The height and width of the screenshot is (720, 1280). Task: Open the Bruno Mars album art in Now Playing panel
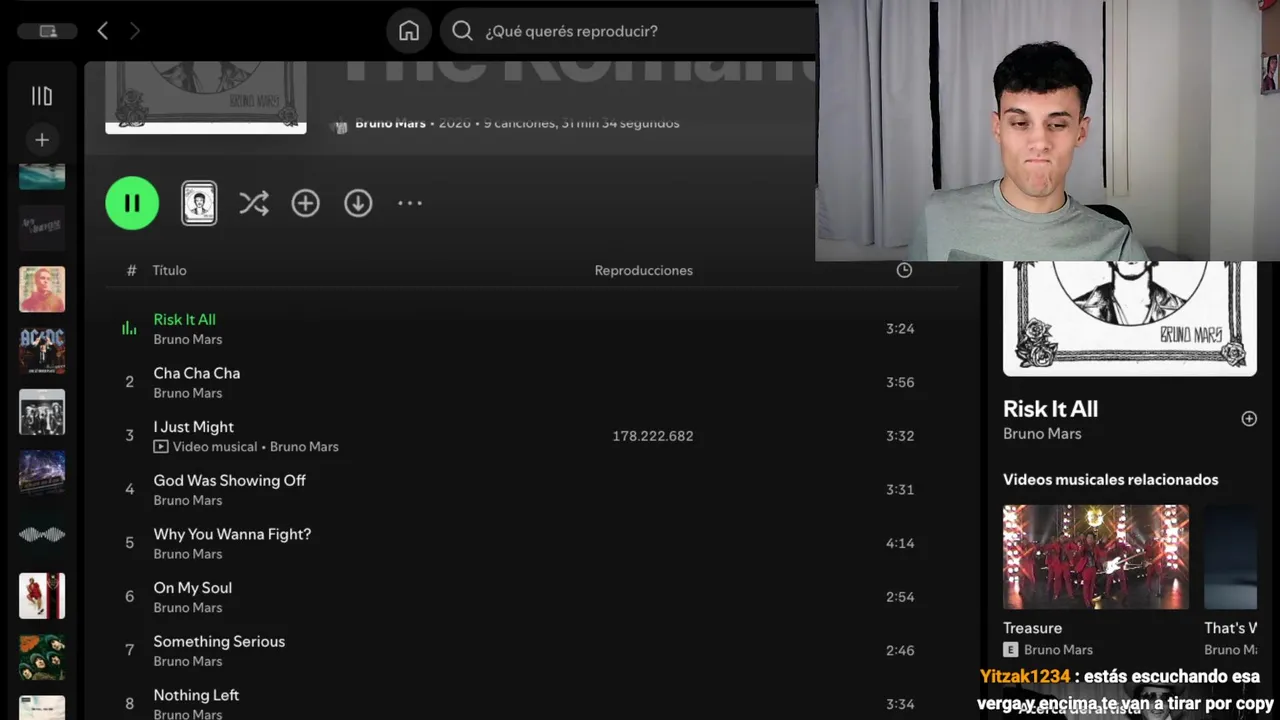[x=1130, y=318]
